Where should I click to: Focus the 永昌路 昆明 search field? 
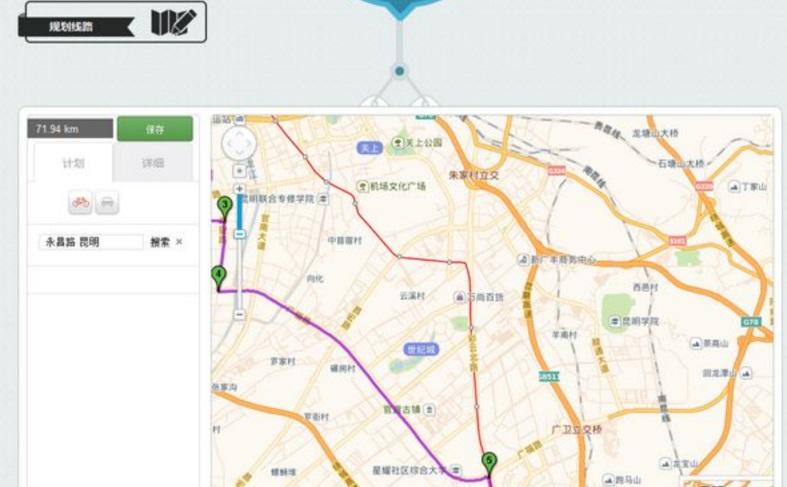[x=91, y=242]
